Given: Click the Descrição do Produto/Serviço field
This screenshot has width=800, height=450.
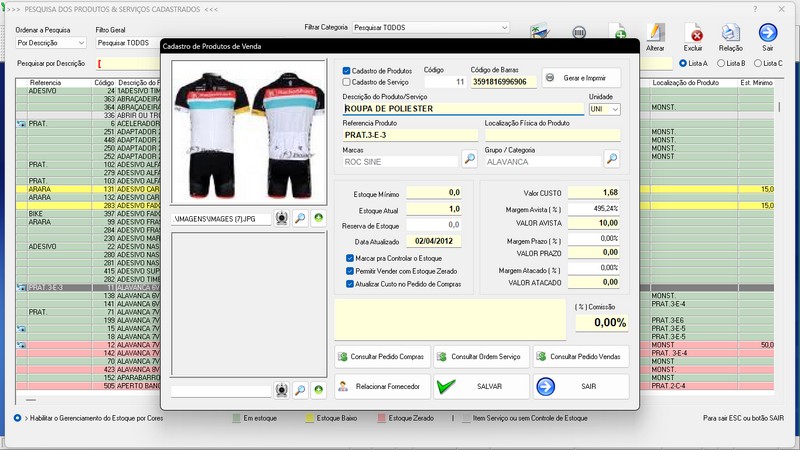Looking at the screenshot, I should point(461,109).
